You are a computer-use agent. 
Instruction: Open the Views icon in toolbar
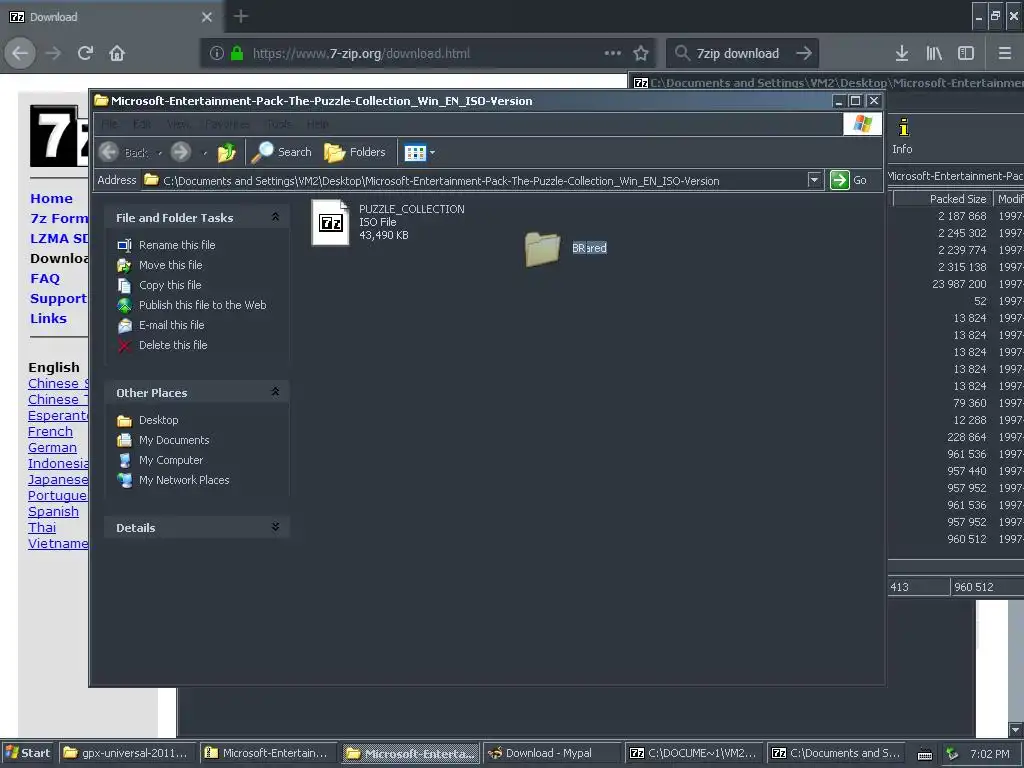point(415,153)
